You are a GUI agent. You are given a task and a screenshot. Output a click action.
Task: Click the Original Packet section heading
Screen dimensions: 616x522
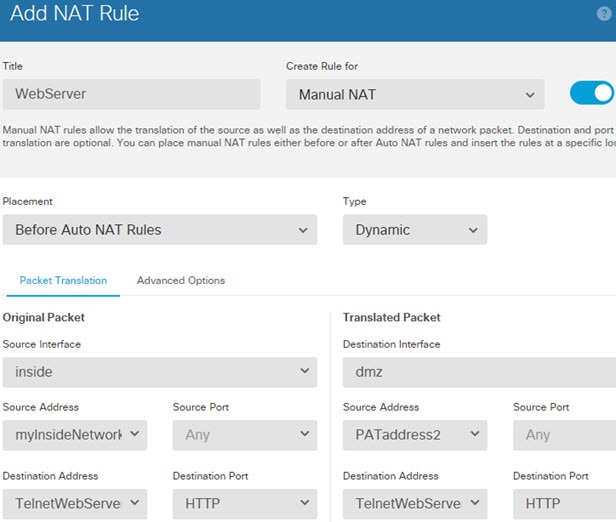coord(44,317)
